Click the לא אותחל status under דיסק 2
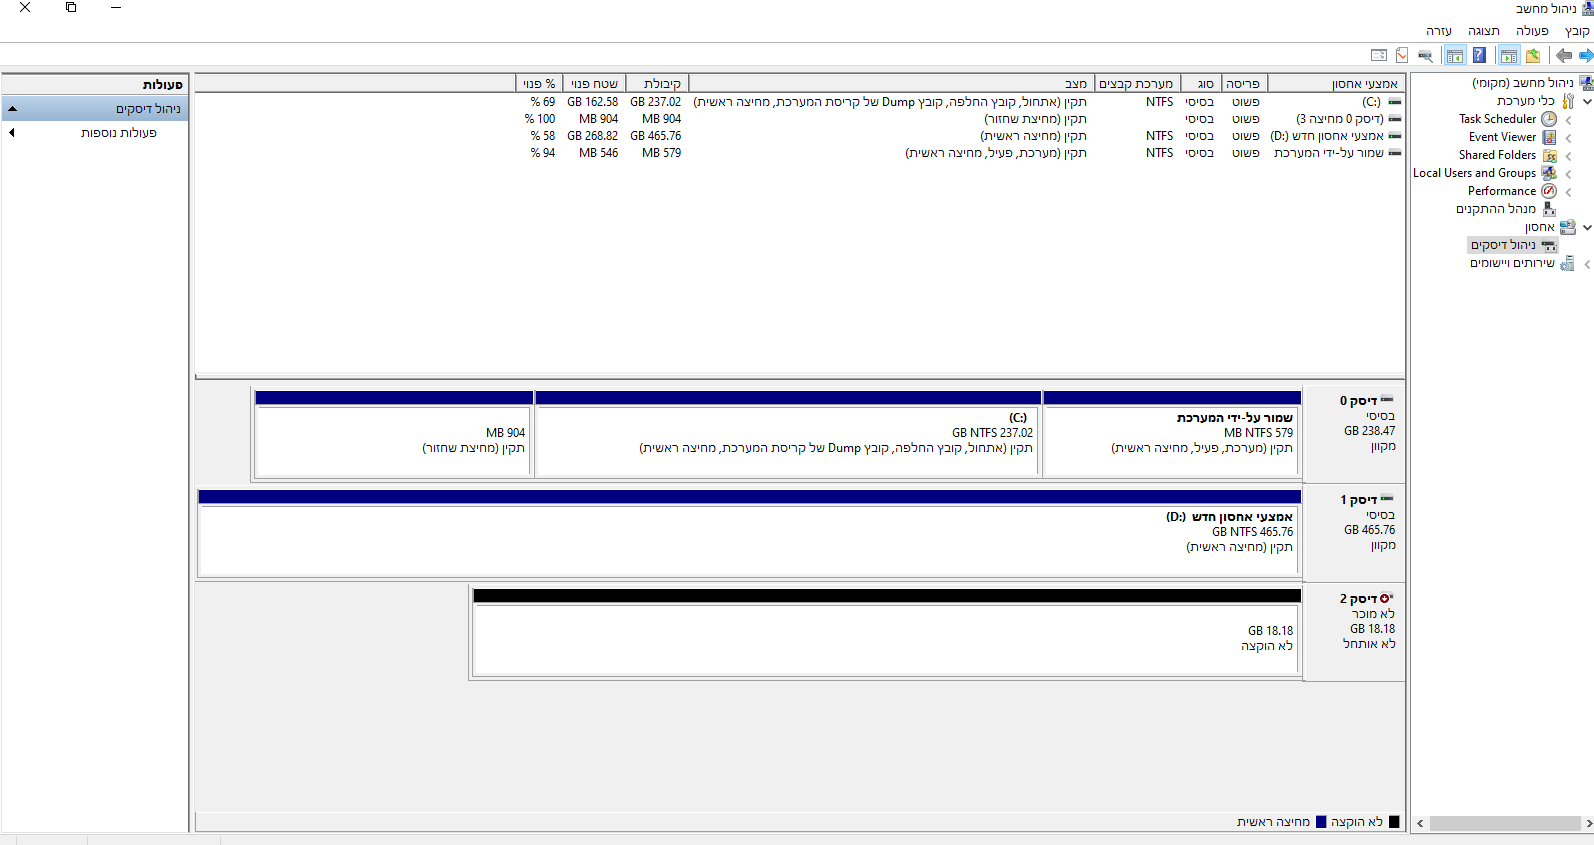This screenshot has width=1594, height=845. 1370,644
